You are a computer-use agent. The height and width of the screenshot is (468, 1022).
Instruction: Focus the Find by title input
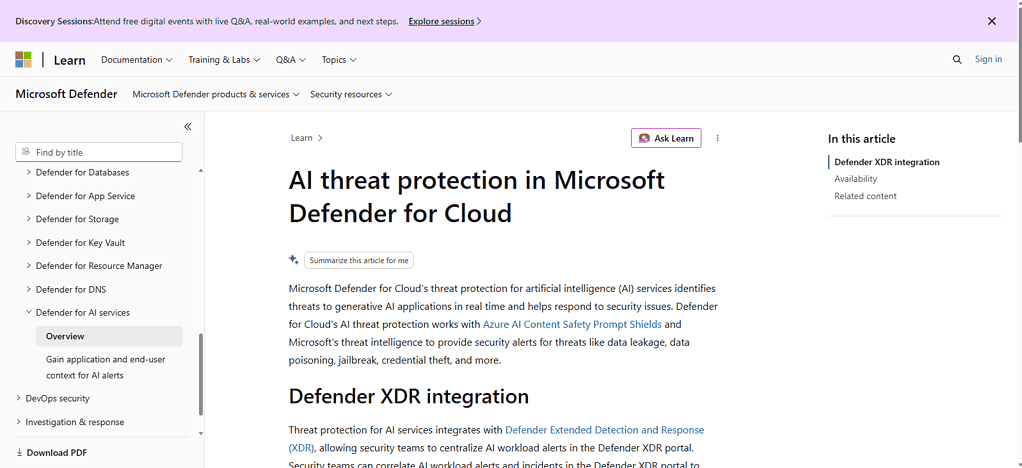[99, 152]
